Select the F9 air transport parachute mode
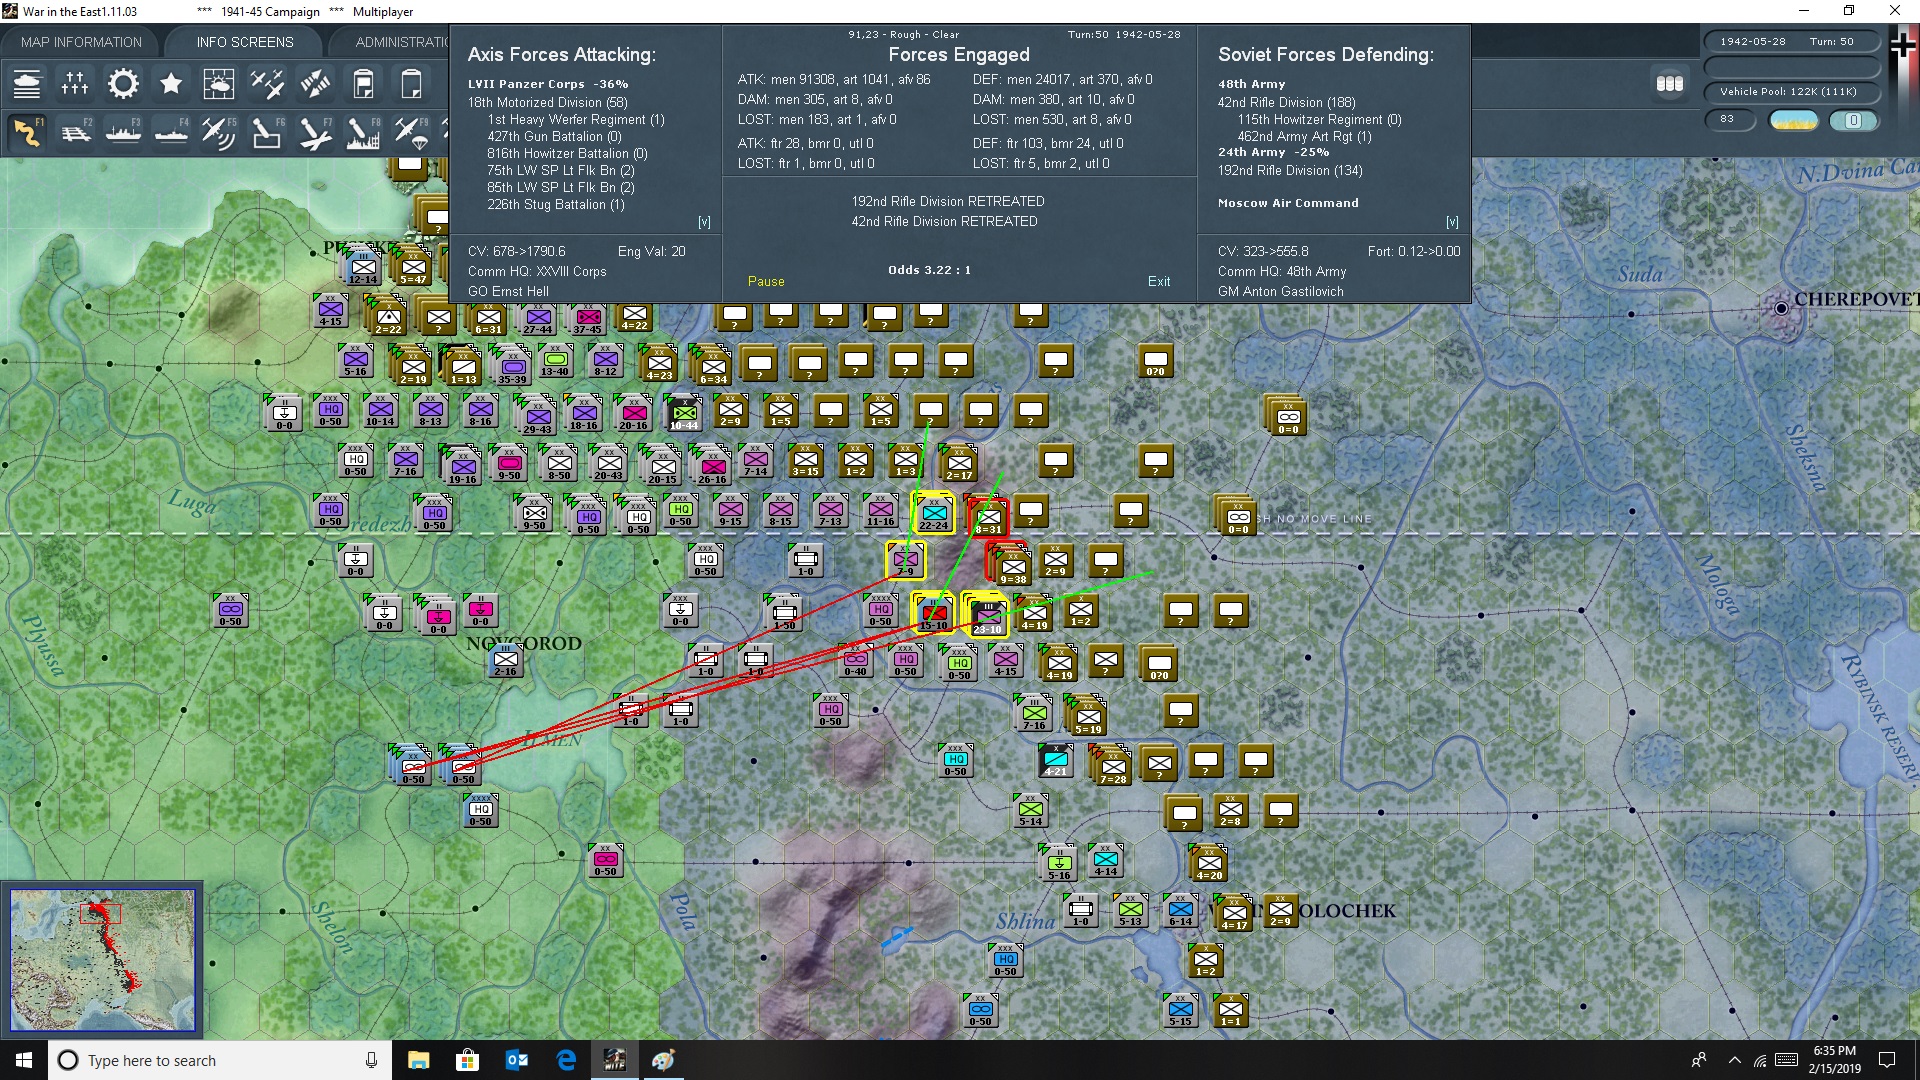1920x1080 pixels. 411,132
